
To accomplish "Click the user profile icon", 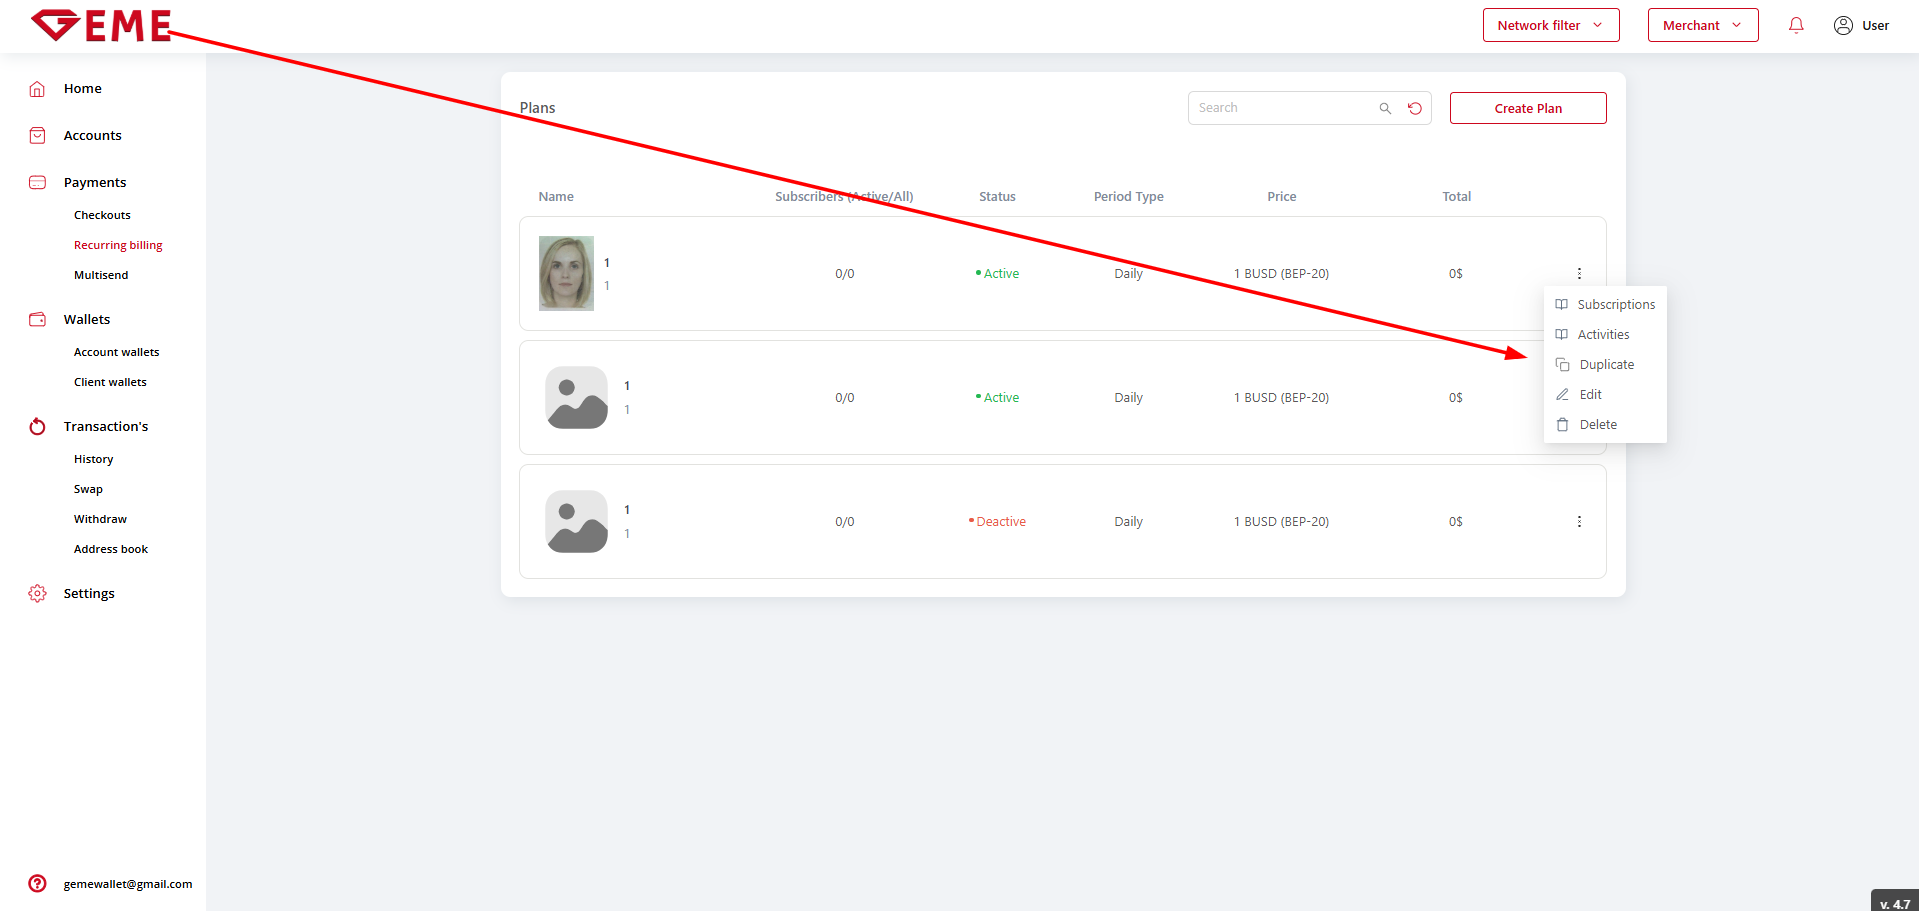I will tap(1843, 26).
